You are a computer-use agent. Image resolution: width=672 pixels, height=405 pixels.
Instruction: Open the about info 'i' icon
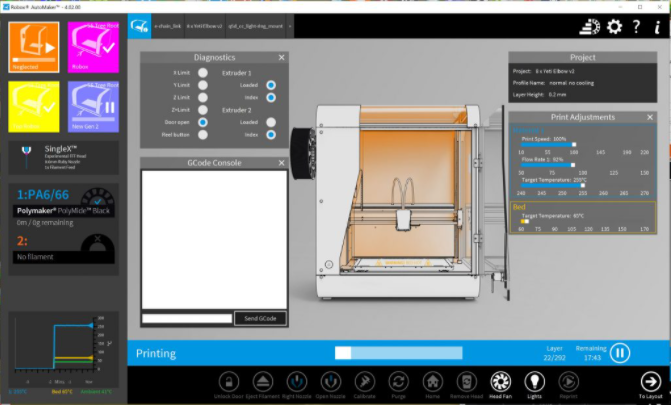pyautogui.click(x=657, y=27)
